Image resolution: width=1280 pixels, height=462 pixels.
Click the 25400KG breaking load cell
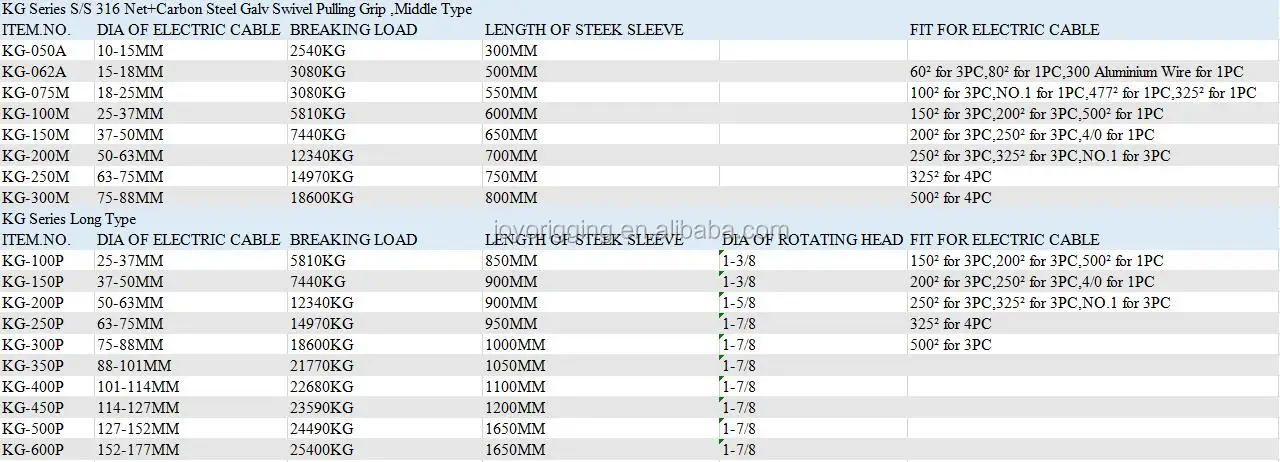pyautogui.click(x=321, y=450)
